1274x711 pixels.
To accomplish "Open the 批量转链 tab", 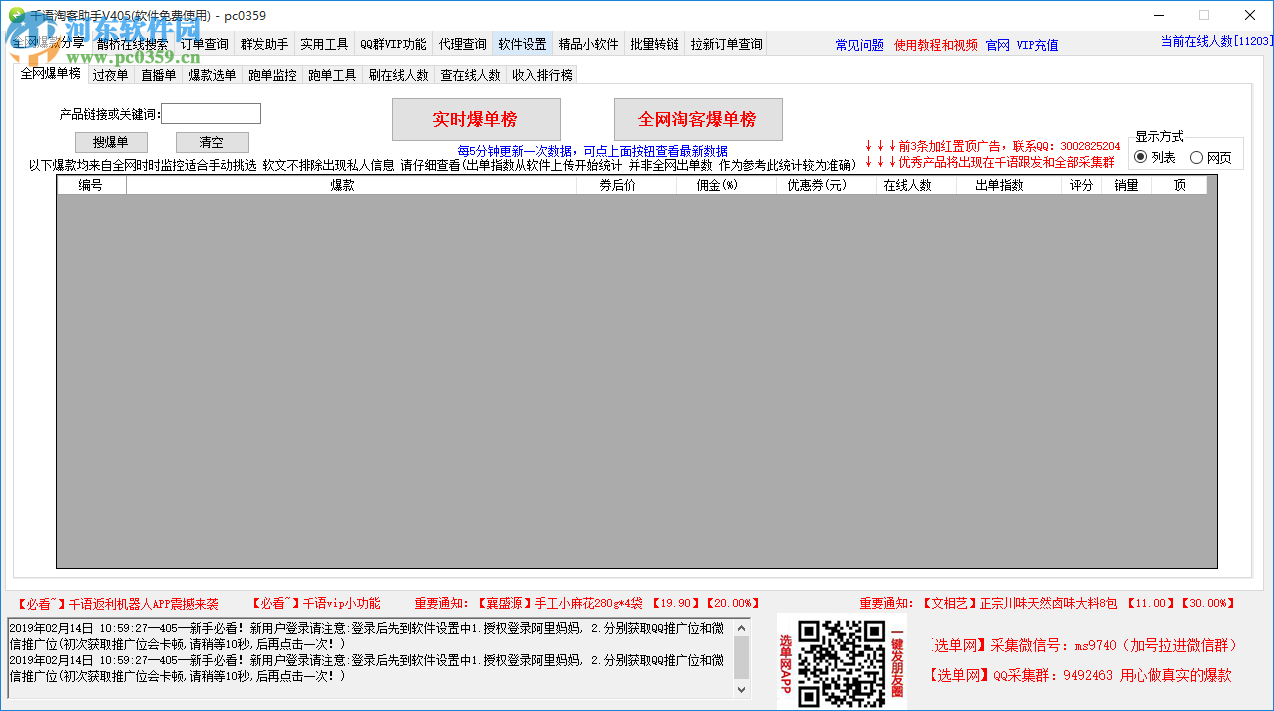I will point(654,44).
